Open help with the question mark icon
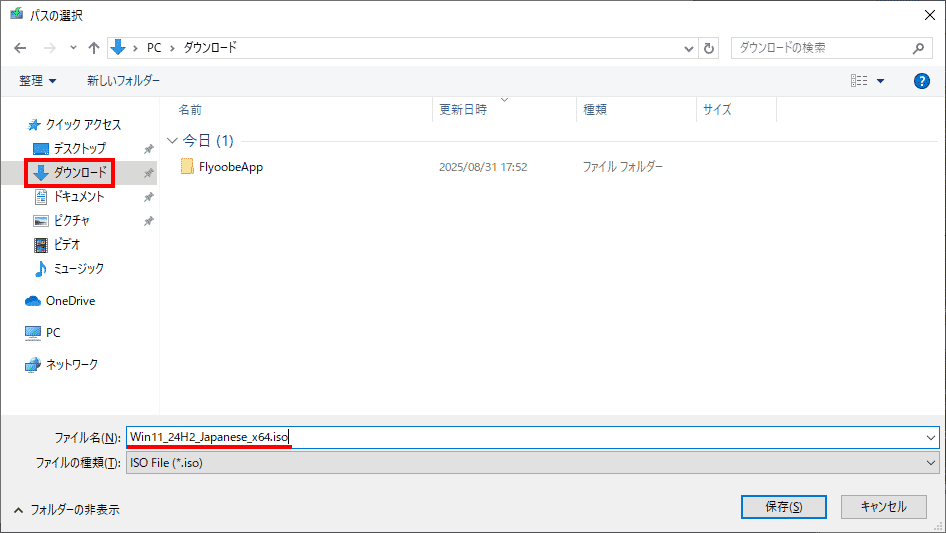The image size is (946, 533). click(x=921, y=81)
